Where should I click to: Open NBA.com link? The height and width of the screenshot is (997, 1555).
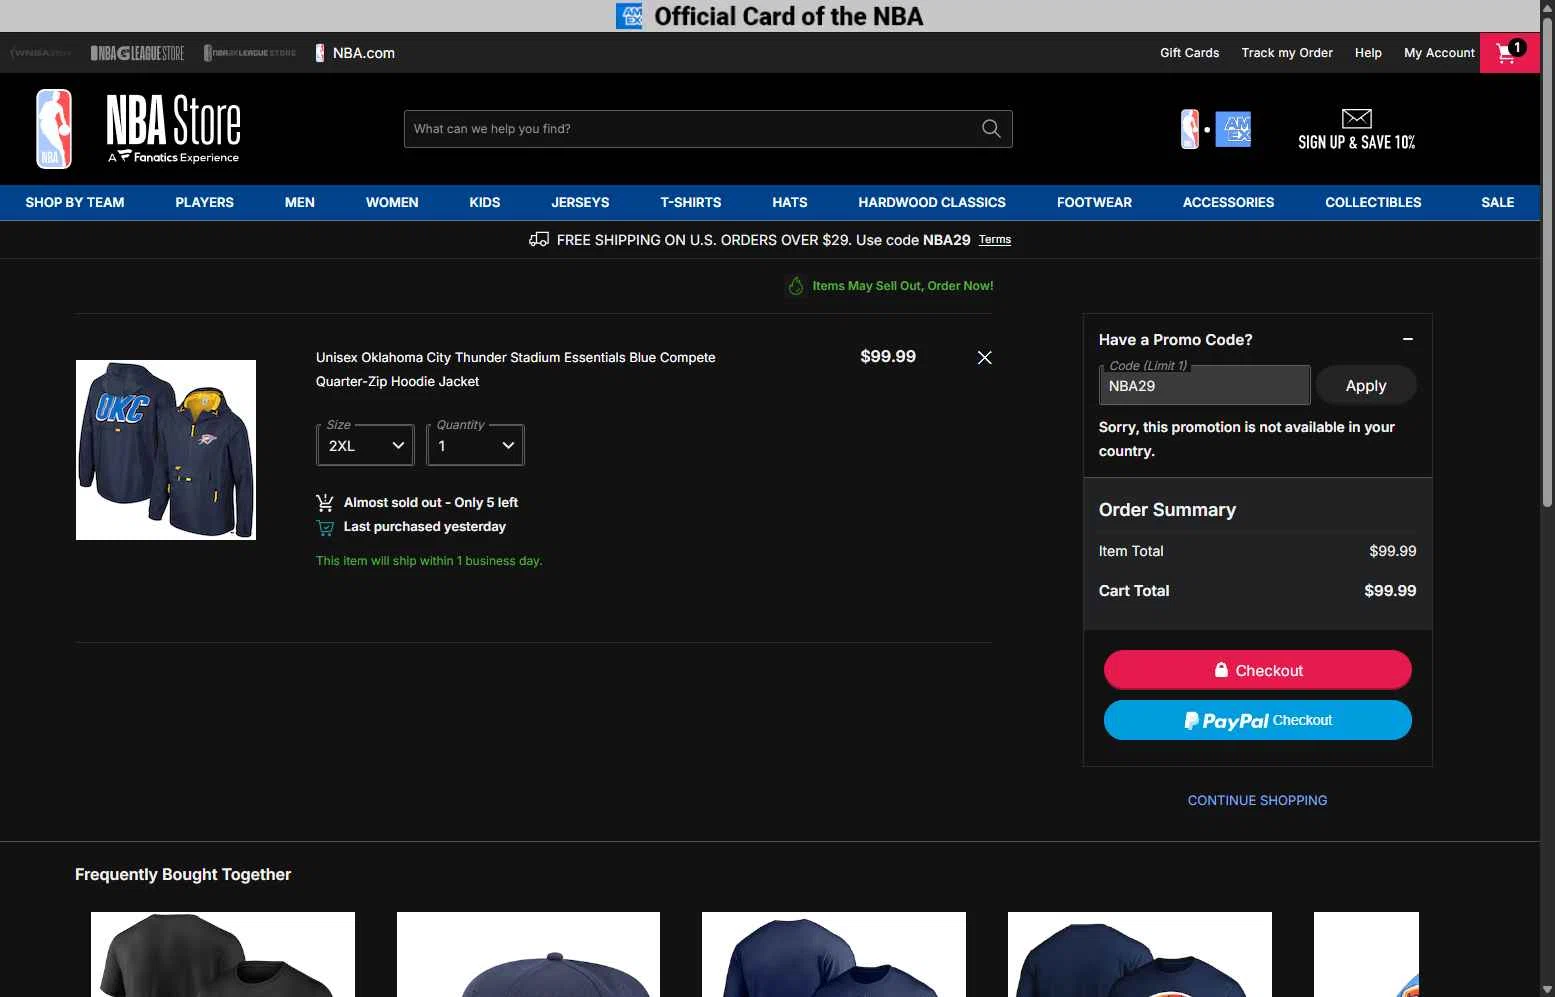(355, 53)
